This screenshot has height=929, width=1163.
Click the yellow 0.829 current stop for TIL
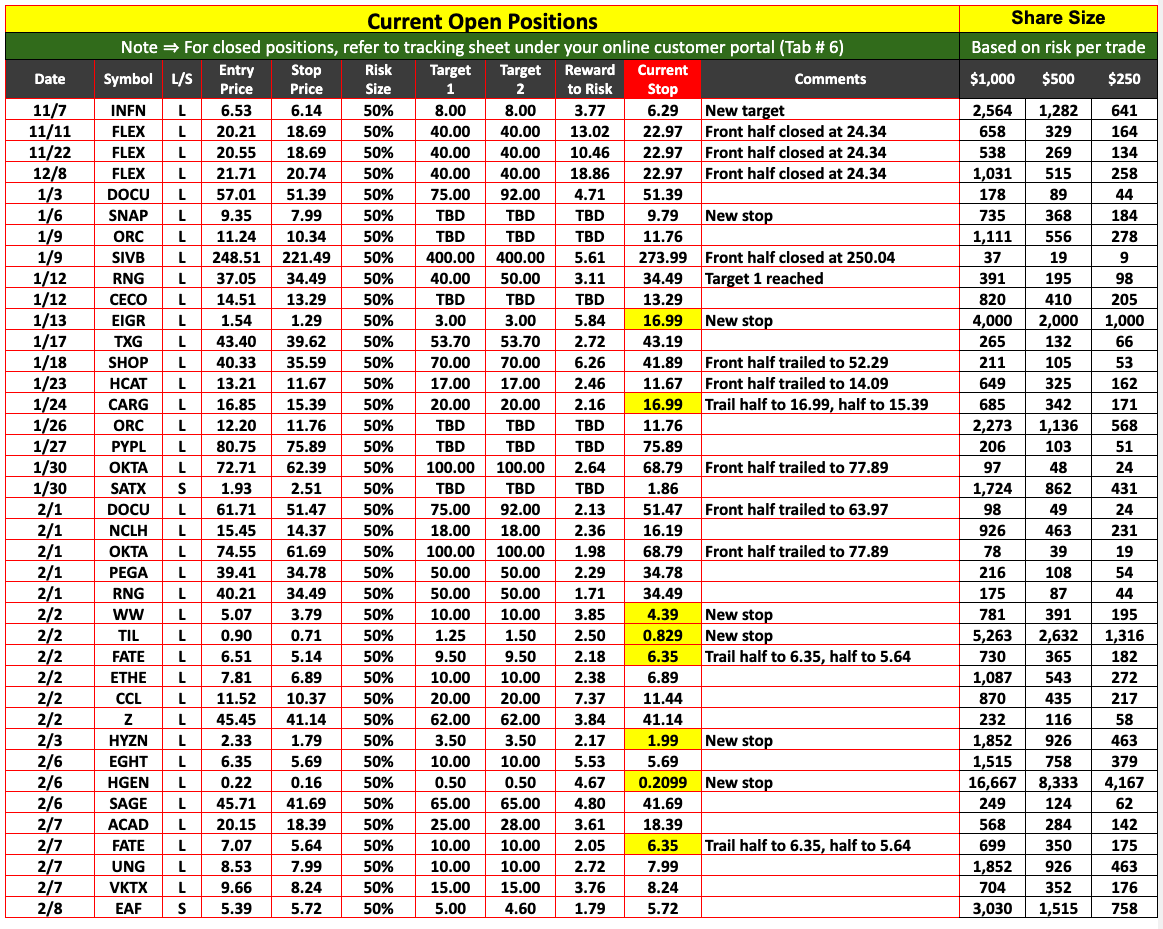(662, 636)
